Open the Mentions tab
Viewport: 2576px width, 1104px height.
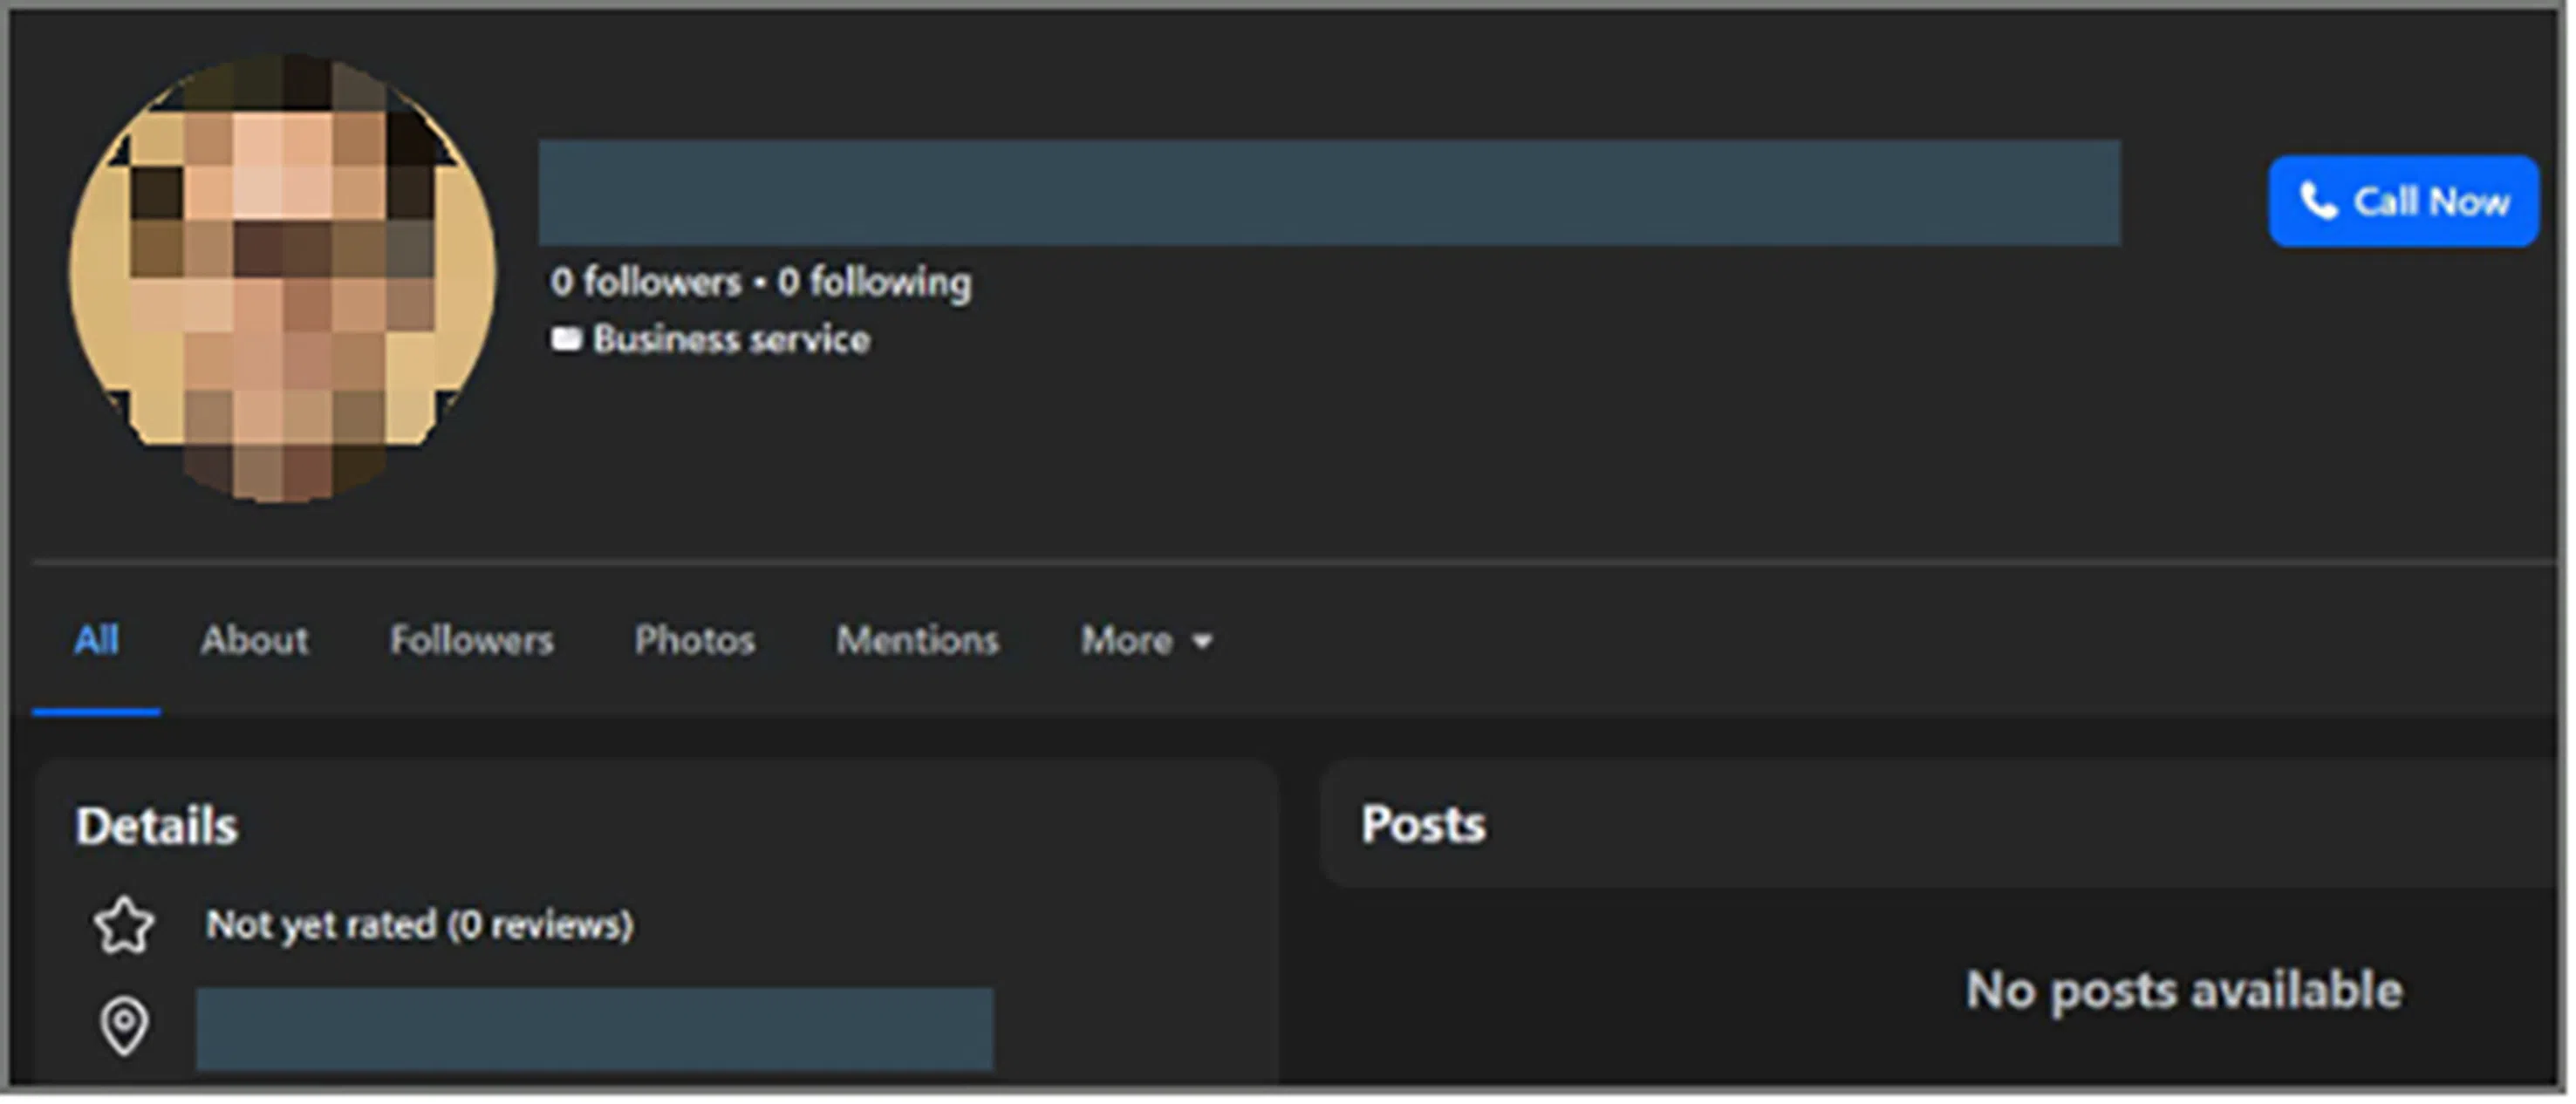pyautogui.click(x=917, y=640)
